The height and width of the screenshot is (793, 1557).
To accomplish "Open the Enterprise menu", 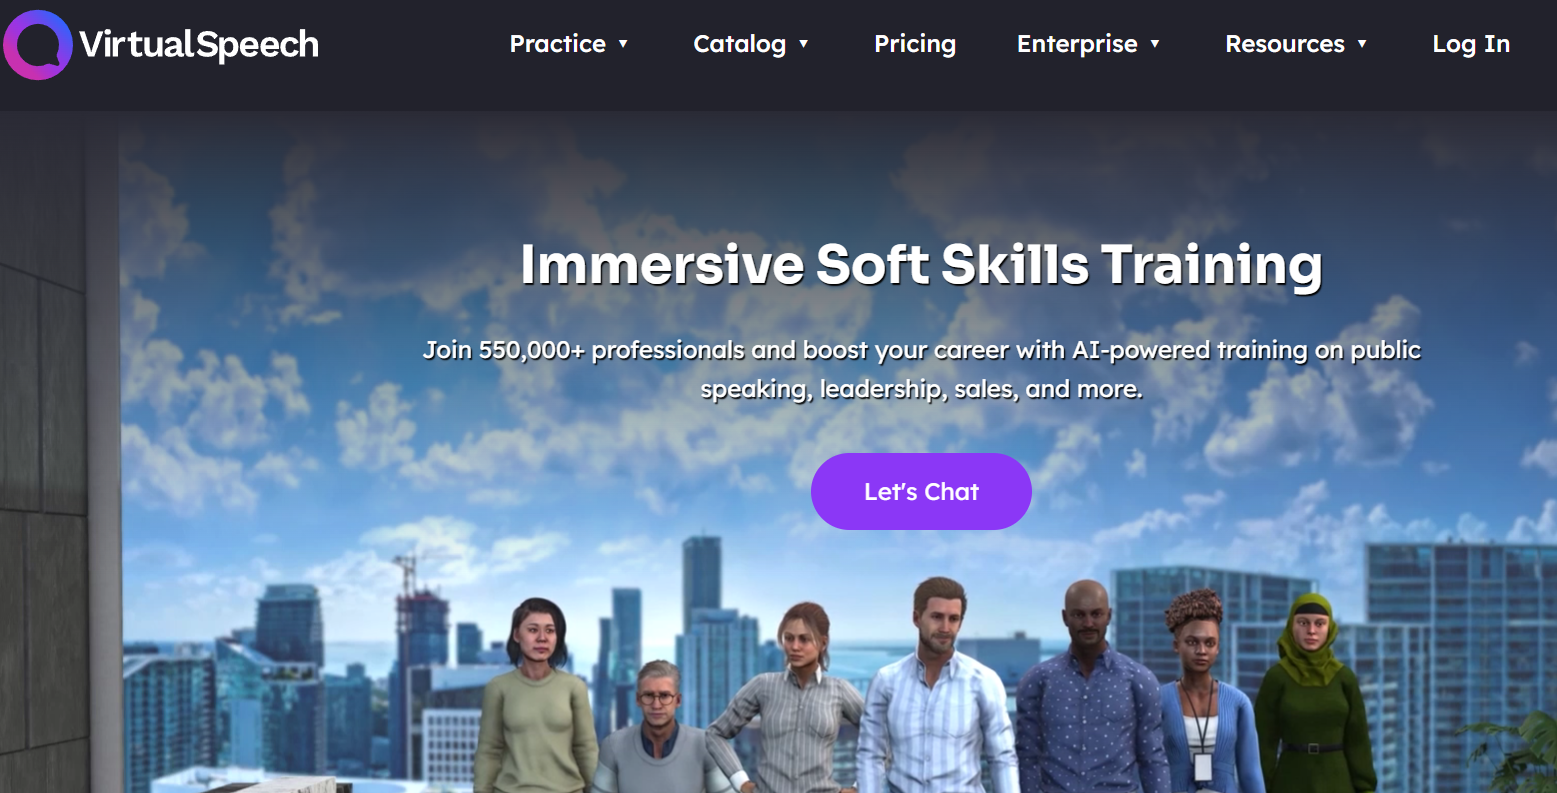I will [1077, 44].
